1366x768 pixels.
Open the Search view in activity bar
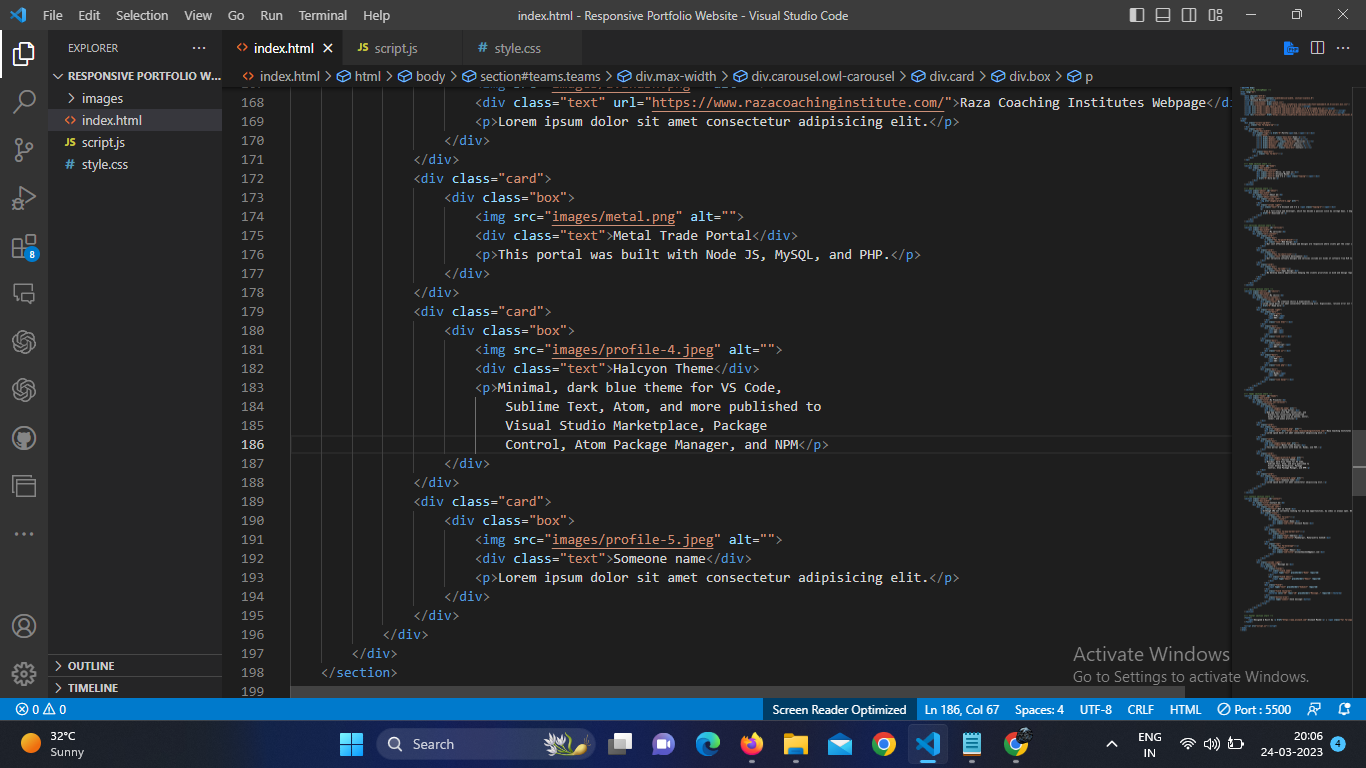coord(24,101)
